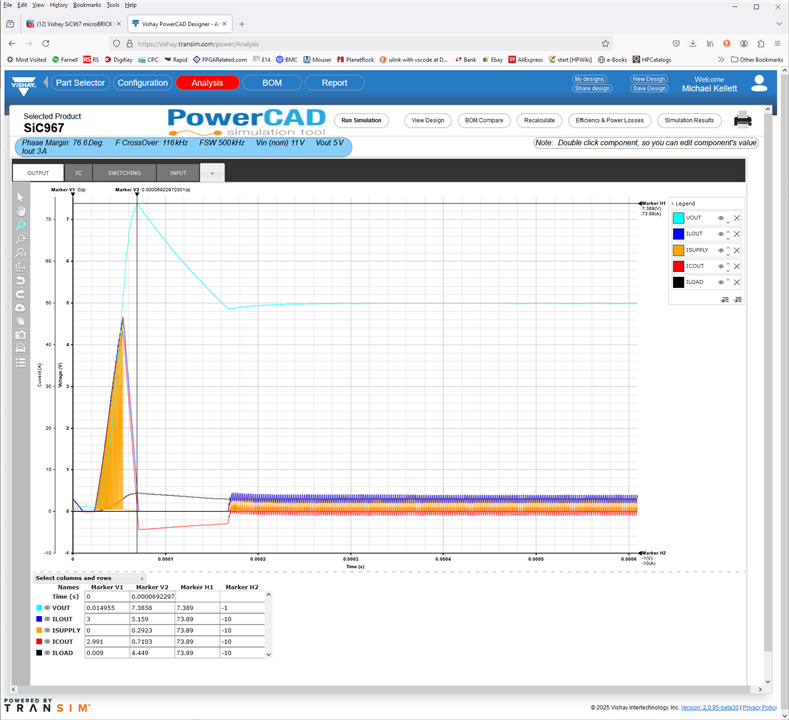This screenshot has width=789, height=720.
Task: Switch to the IC tab
Action: tap(78, 173)
